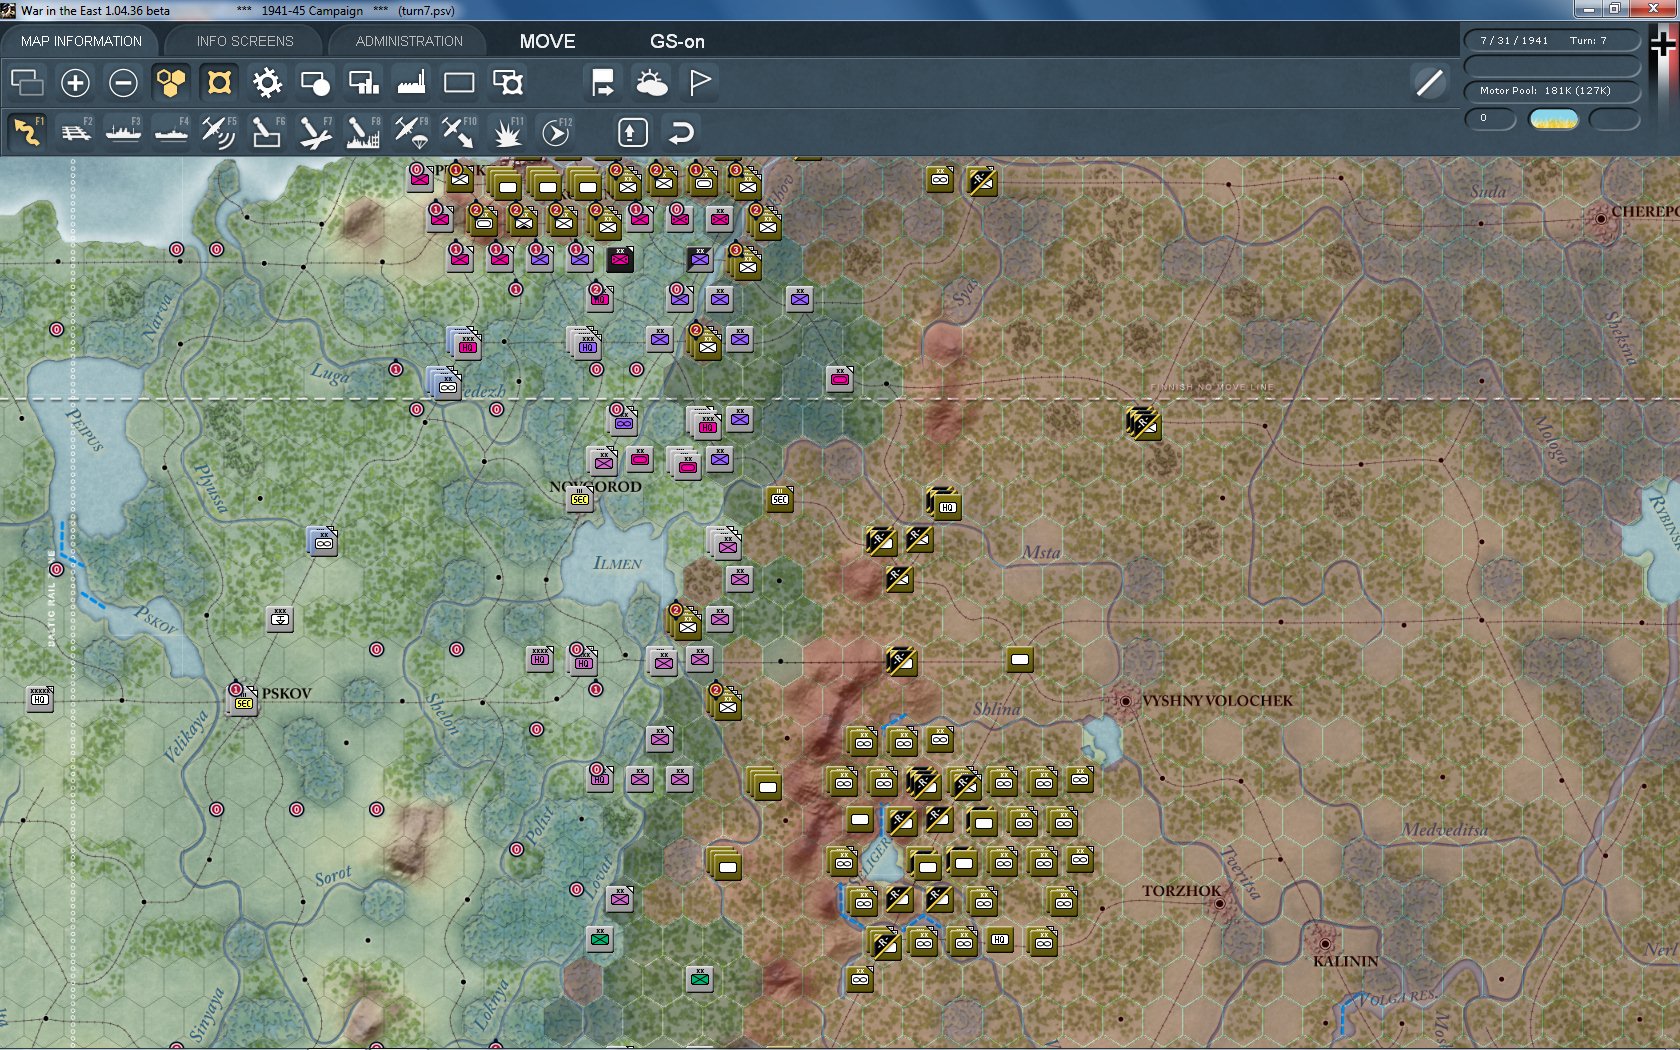Click the undo move arrow icon
1680x1050 pixels.
point(680,132)
